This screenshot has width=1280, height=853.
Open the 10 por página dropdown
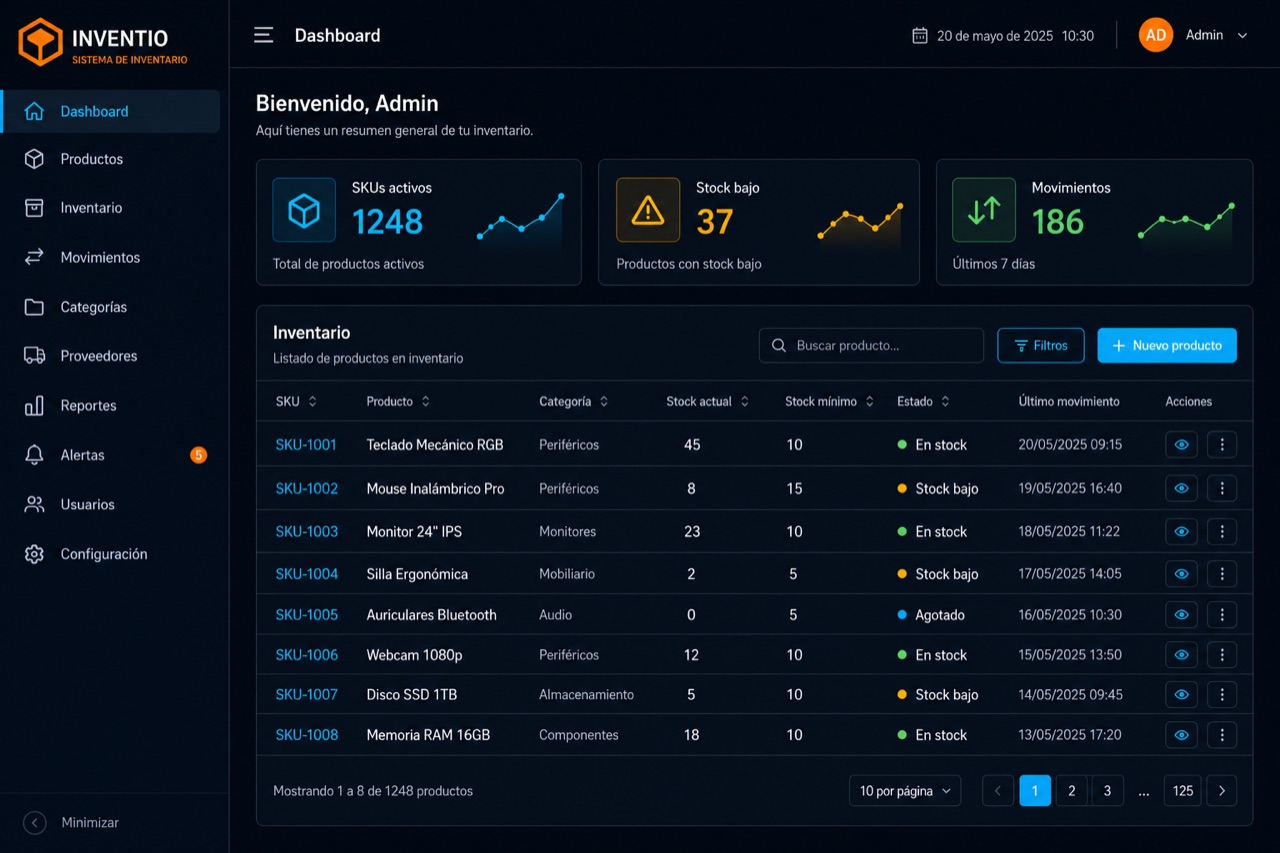[x=905, y=790]
